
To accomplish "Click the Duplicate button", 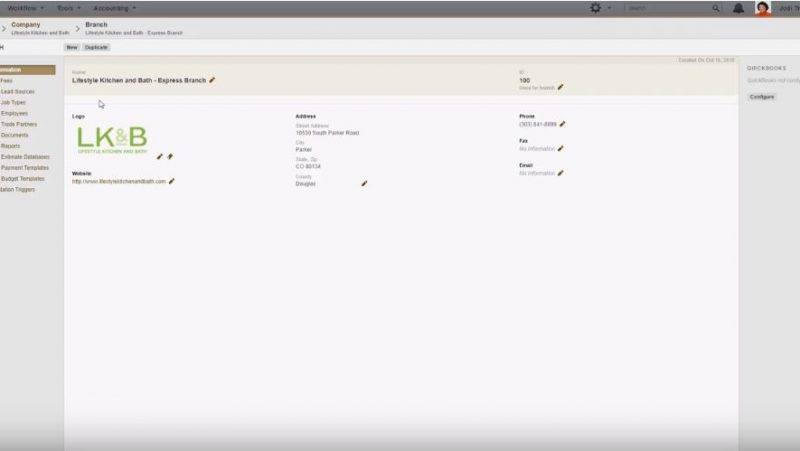I will point(97,47).
